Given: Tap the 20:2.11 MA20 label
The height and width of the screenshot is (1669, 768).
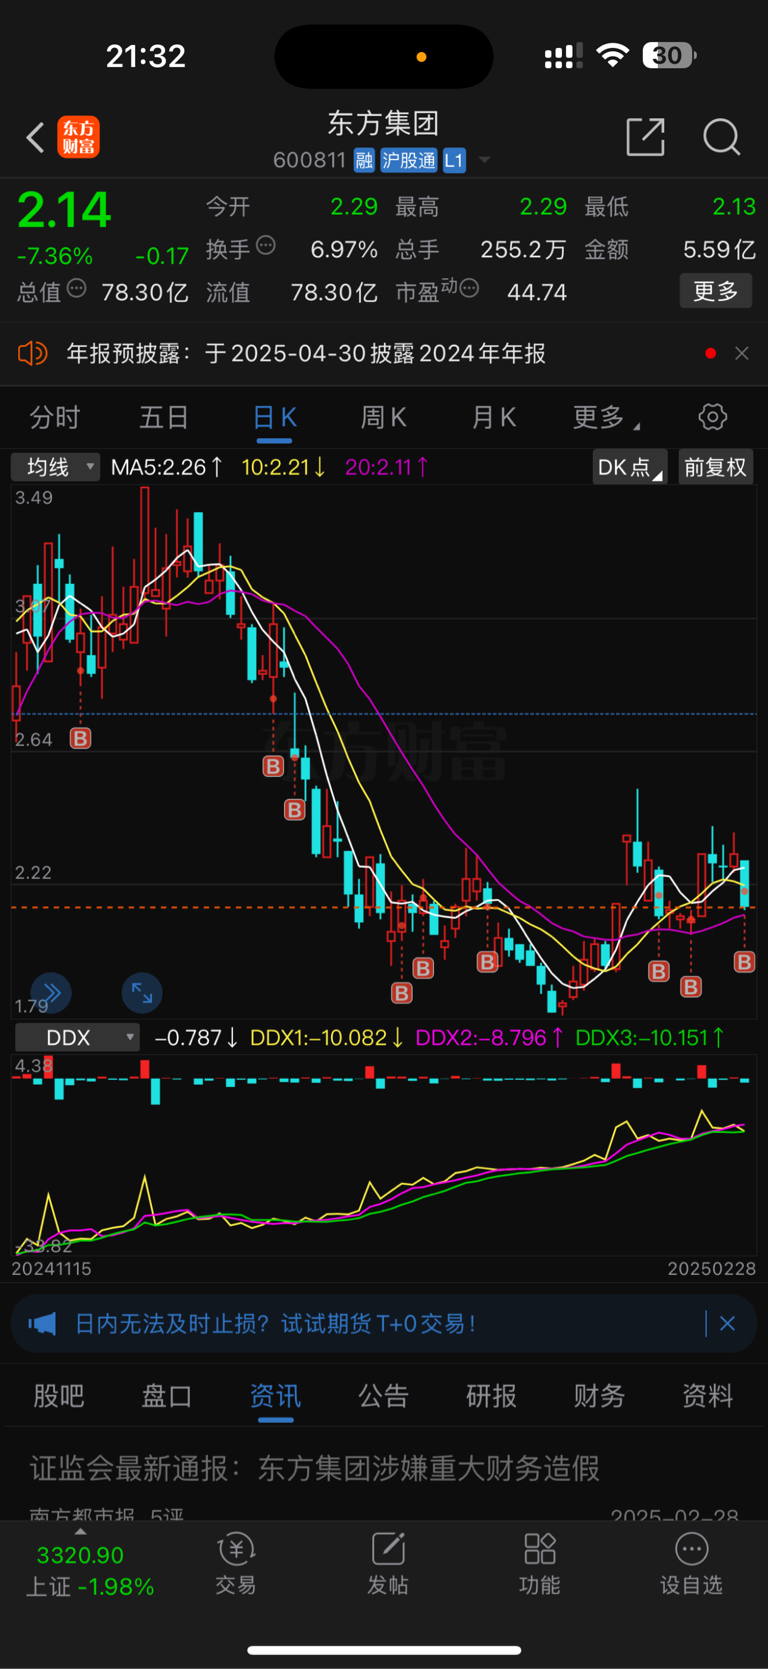Looking at the screenshot, I should pos(387,467).
